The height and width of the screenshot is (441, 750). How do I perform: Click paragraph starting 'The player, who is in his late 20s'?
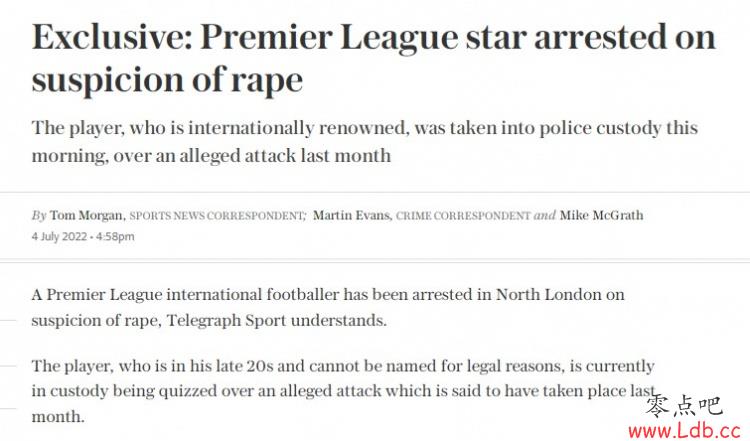[x=343, y=391]
